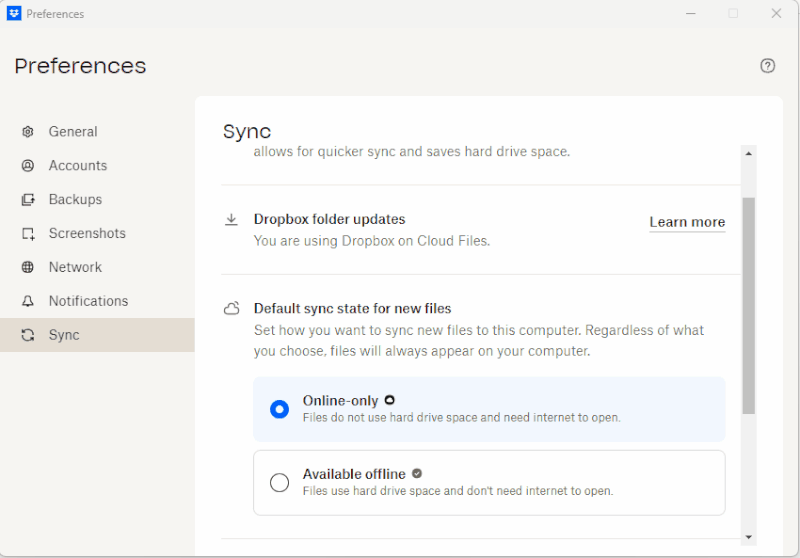Viewport: 800px width, 558px height.
Task: Click the vertical scrollbar thumb
Action: (748, 305)
